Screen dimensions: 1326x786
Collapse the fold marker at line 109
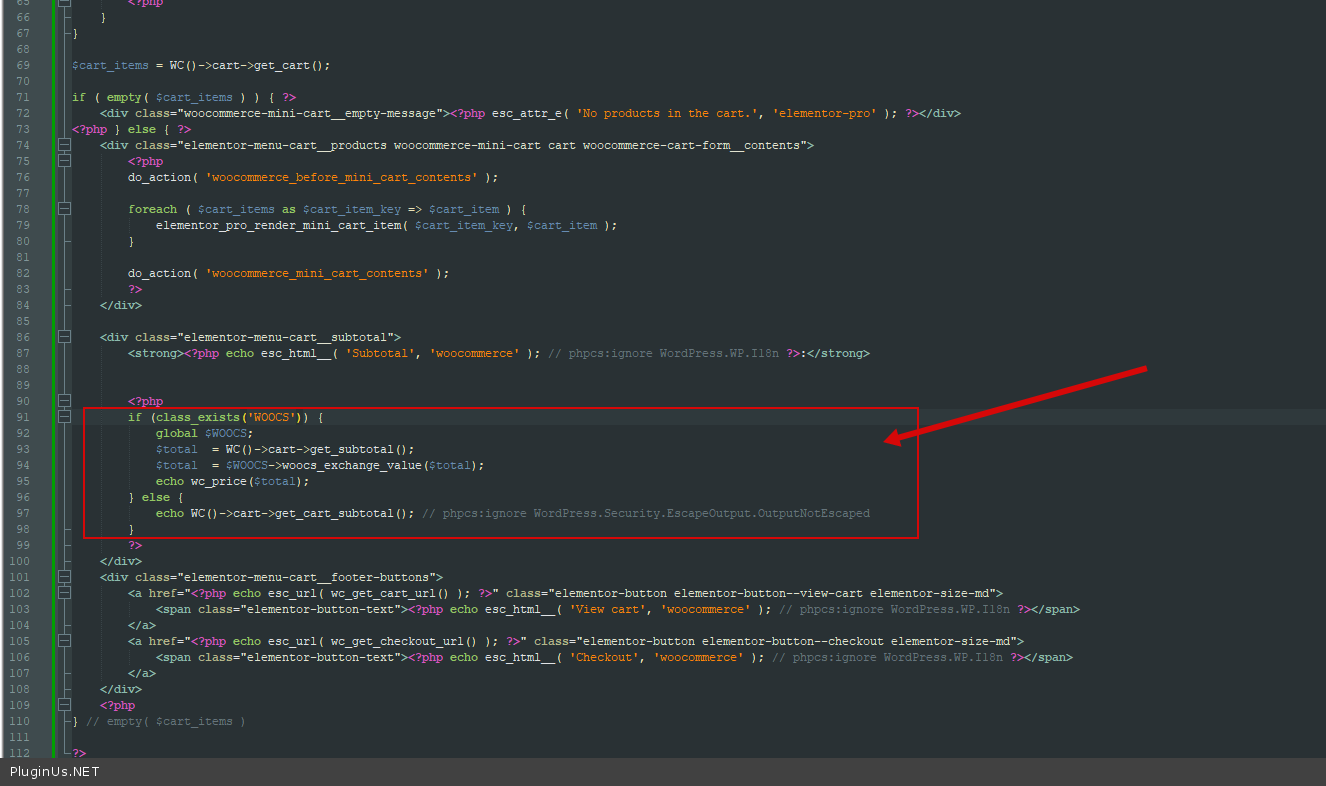pyautogui.click(x=65, y=705)
